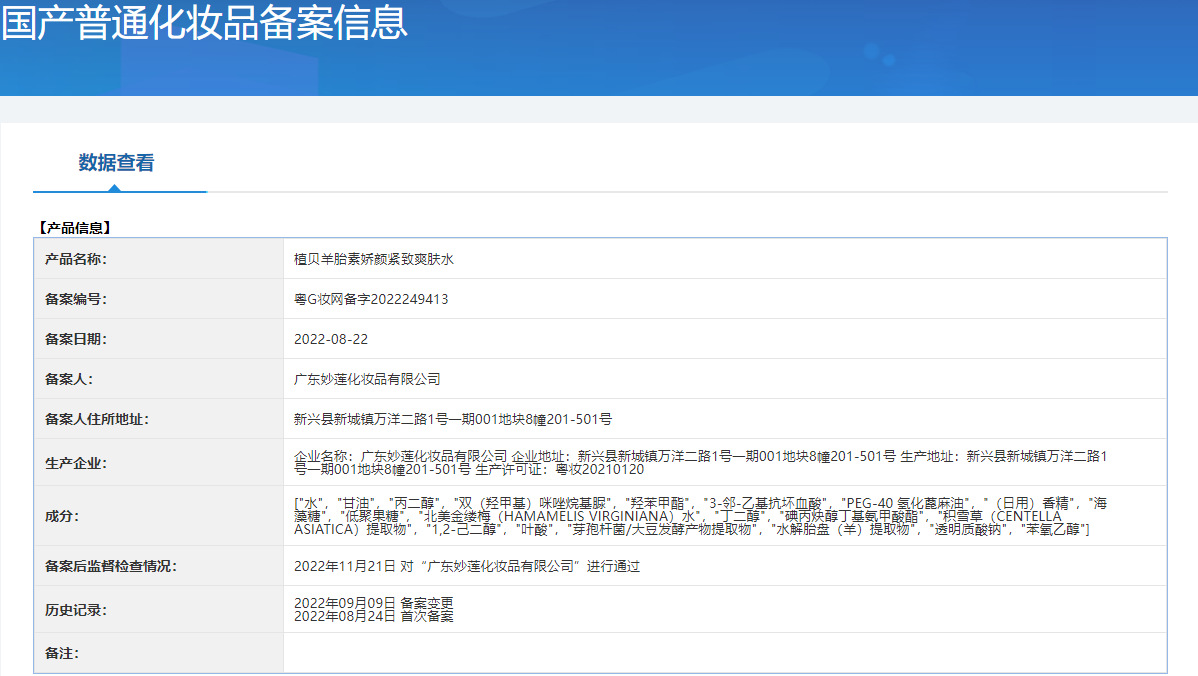Image resolution: width=1198 pixels, height=676 pixels.
Task: Click the empty 备注 value cell
Action: click(x=724, y=653)
